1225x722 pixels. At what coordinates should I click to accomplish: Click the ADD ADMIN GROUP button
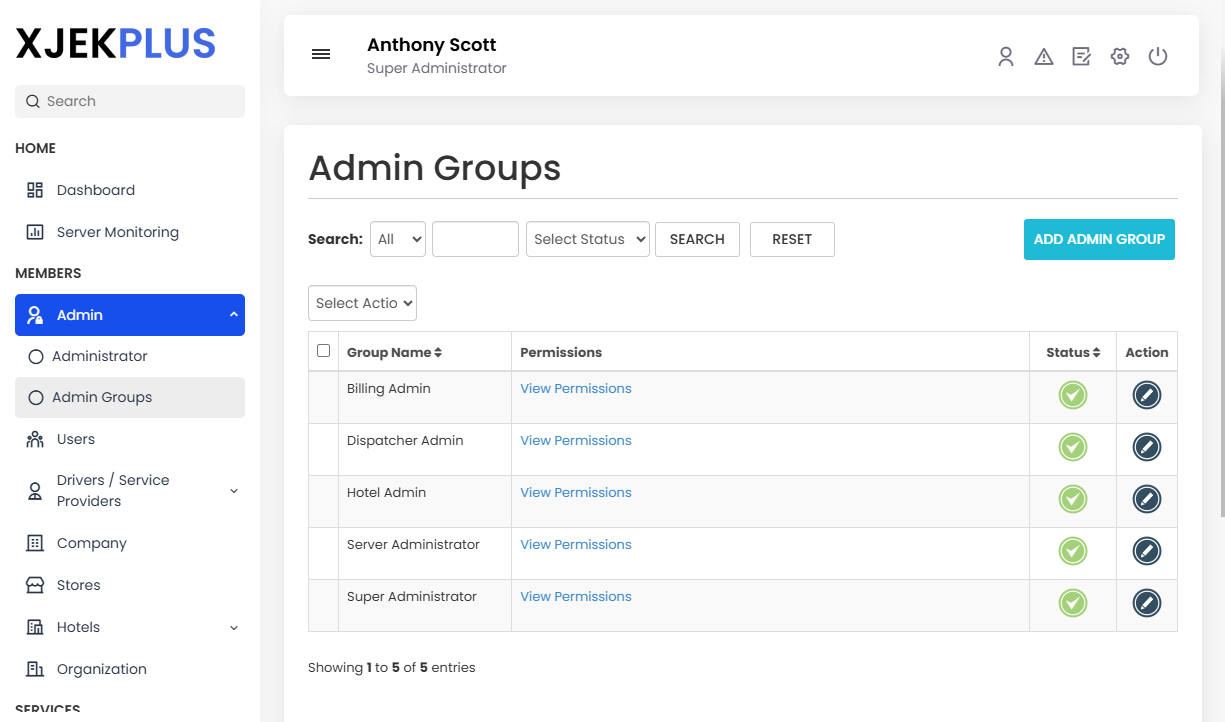coord(1098,239)
